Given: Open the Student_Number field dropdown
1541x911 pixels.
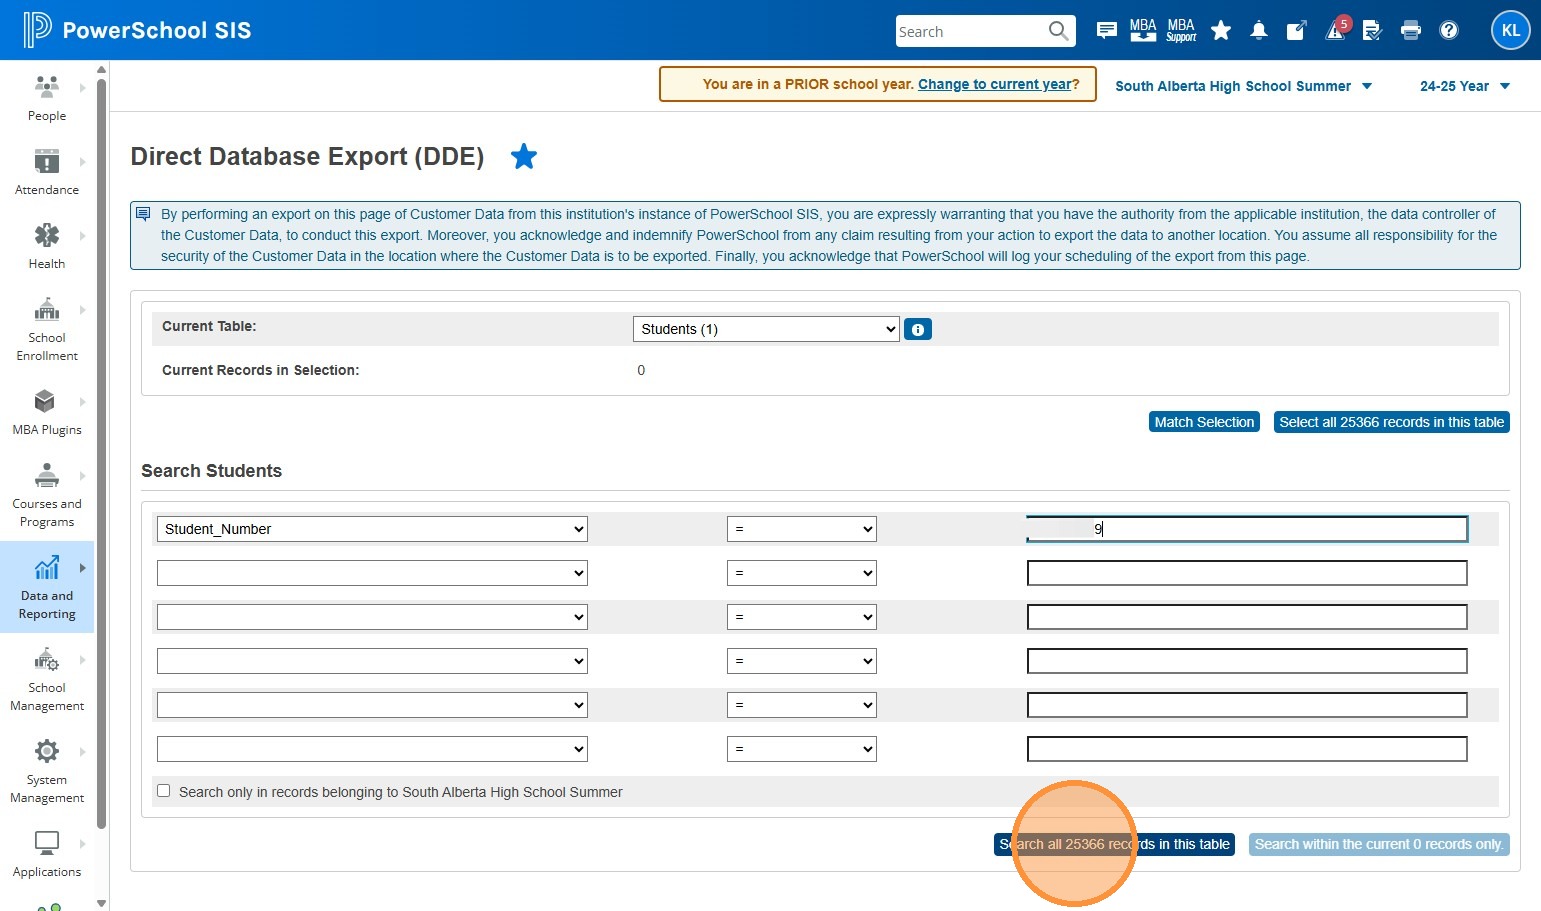Looking at the screenshot, I should click(x=372, y=529).
